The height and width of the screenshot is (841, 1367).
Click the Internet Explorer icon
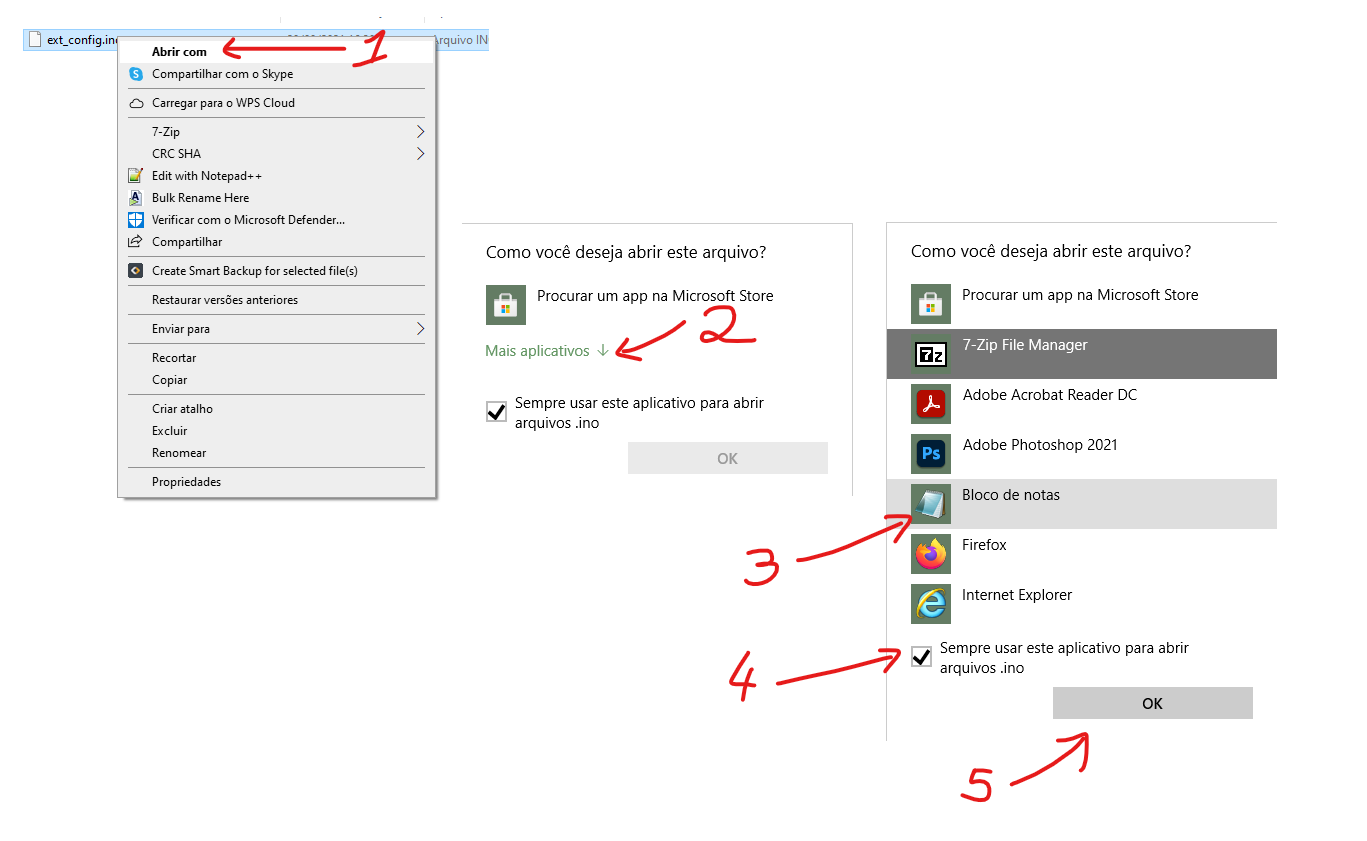coord(931,604)
